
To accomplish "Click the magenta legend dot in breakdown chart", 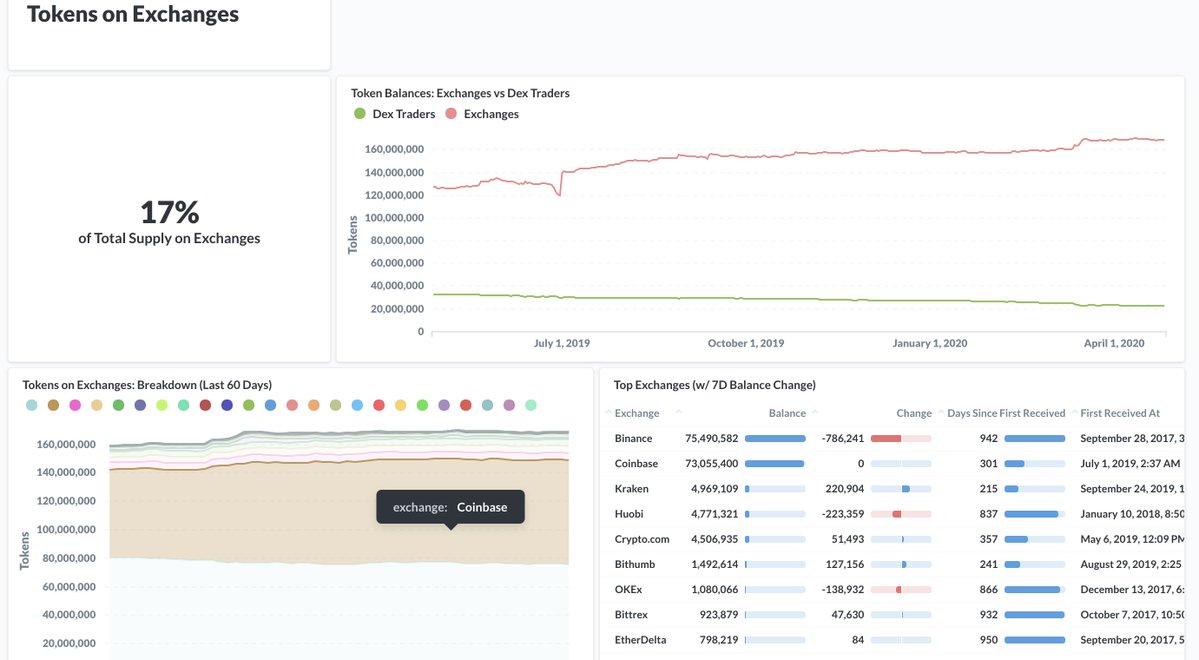I will coord(75,405).
